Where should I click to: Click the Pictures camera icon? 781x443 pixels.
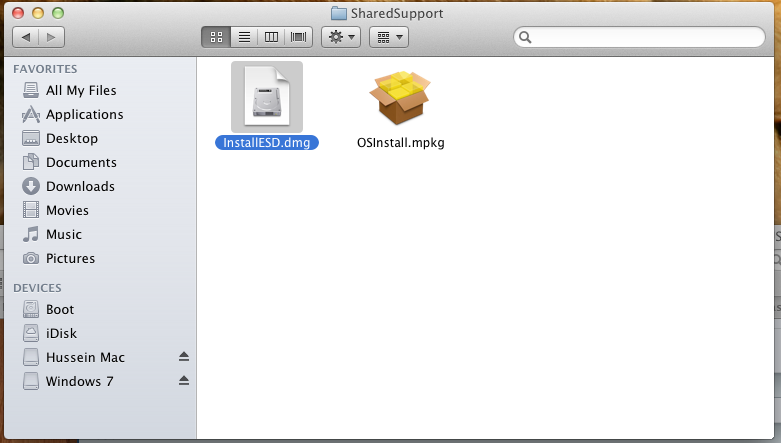[31, 258]
